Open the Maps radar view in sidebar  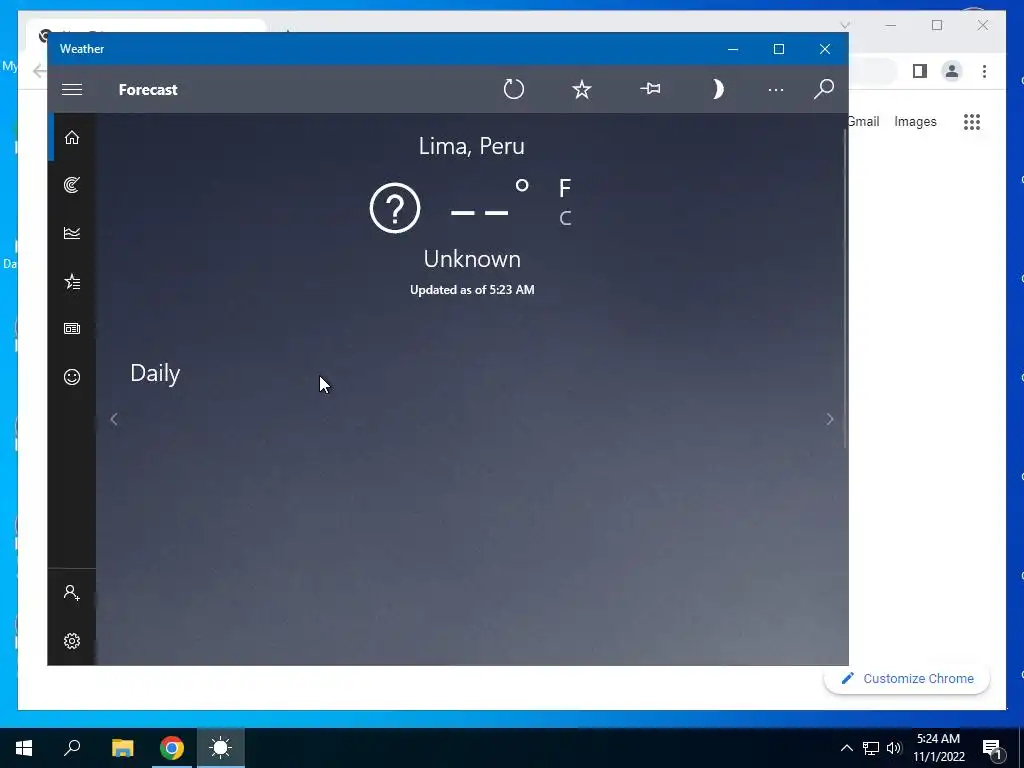72,185
